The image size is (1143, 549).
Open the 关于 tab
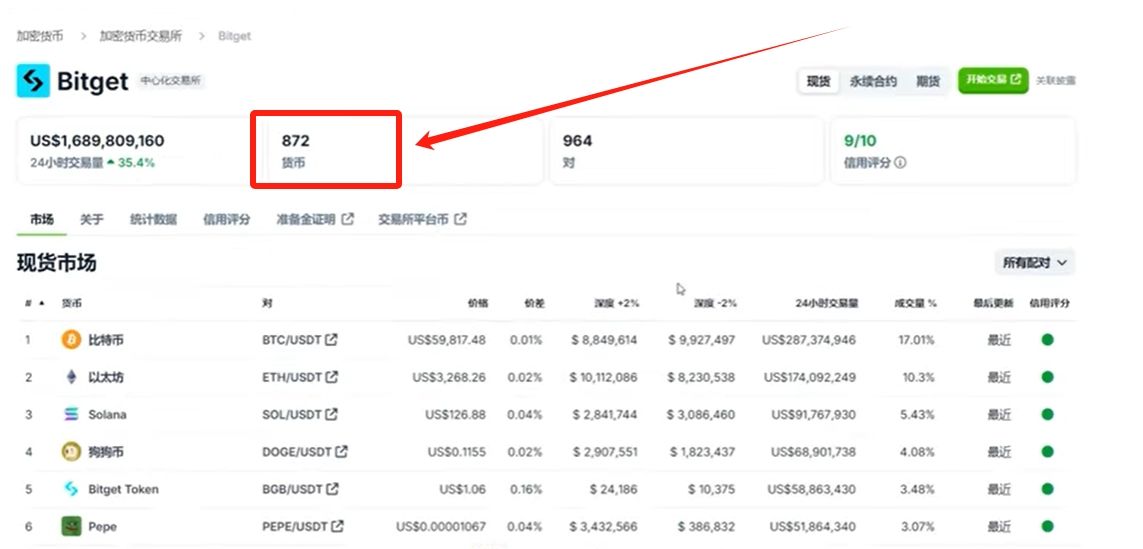(91, 219)
